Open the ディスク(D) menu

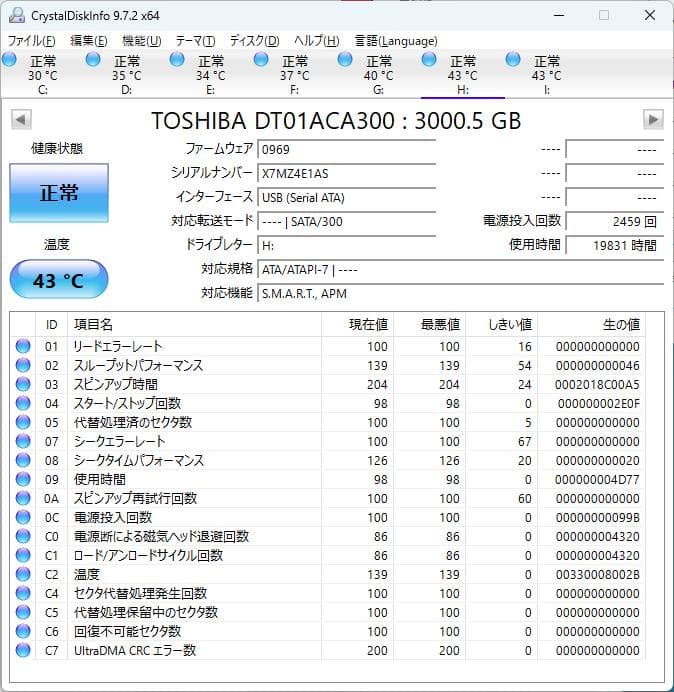tap(255, 41)
